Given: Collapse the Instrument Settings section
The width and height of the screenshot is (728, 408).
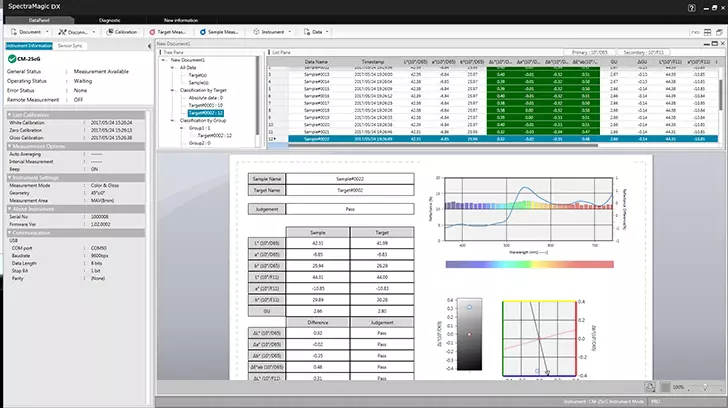Looking at the screenshot, I should click(9, 178).
